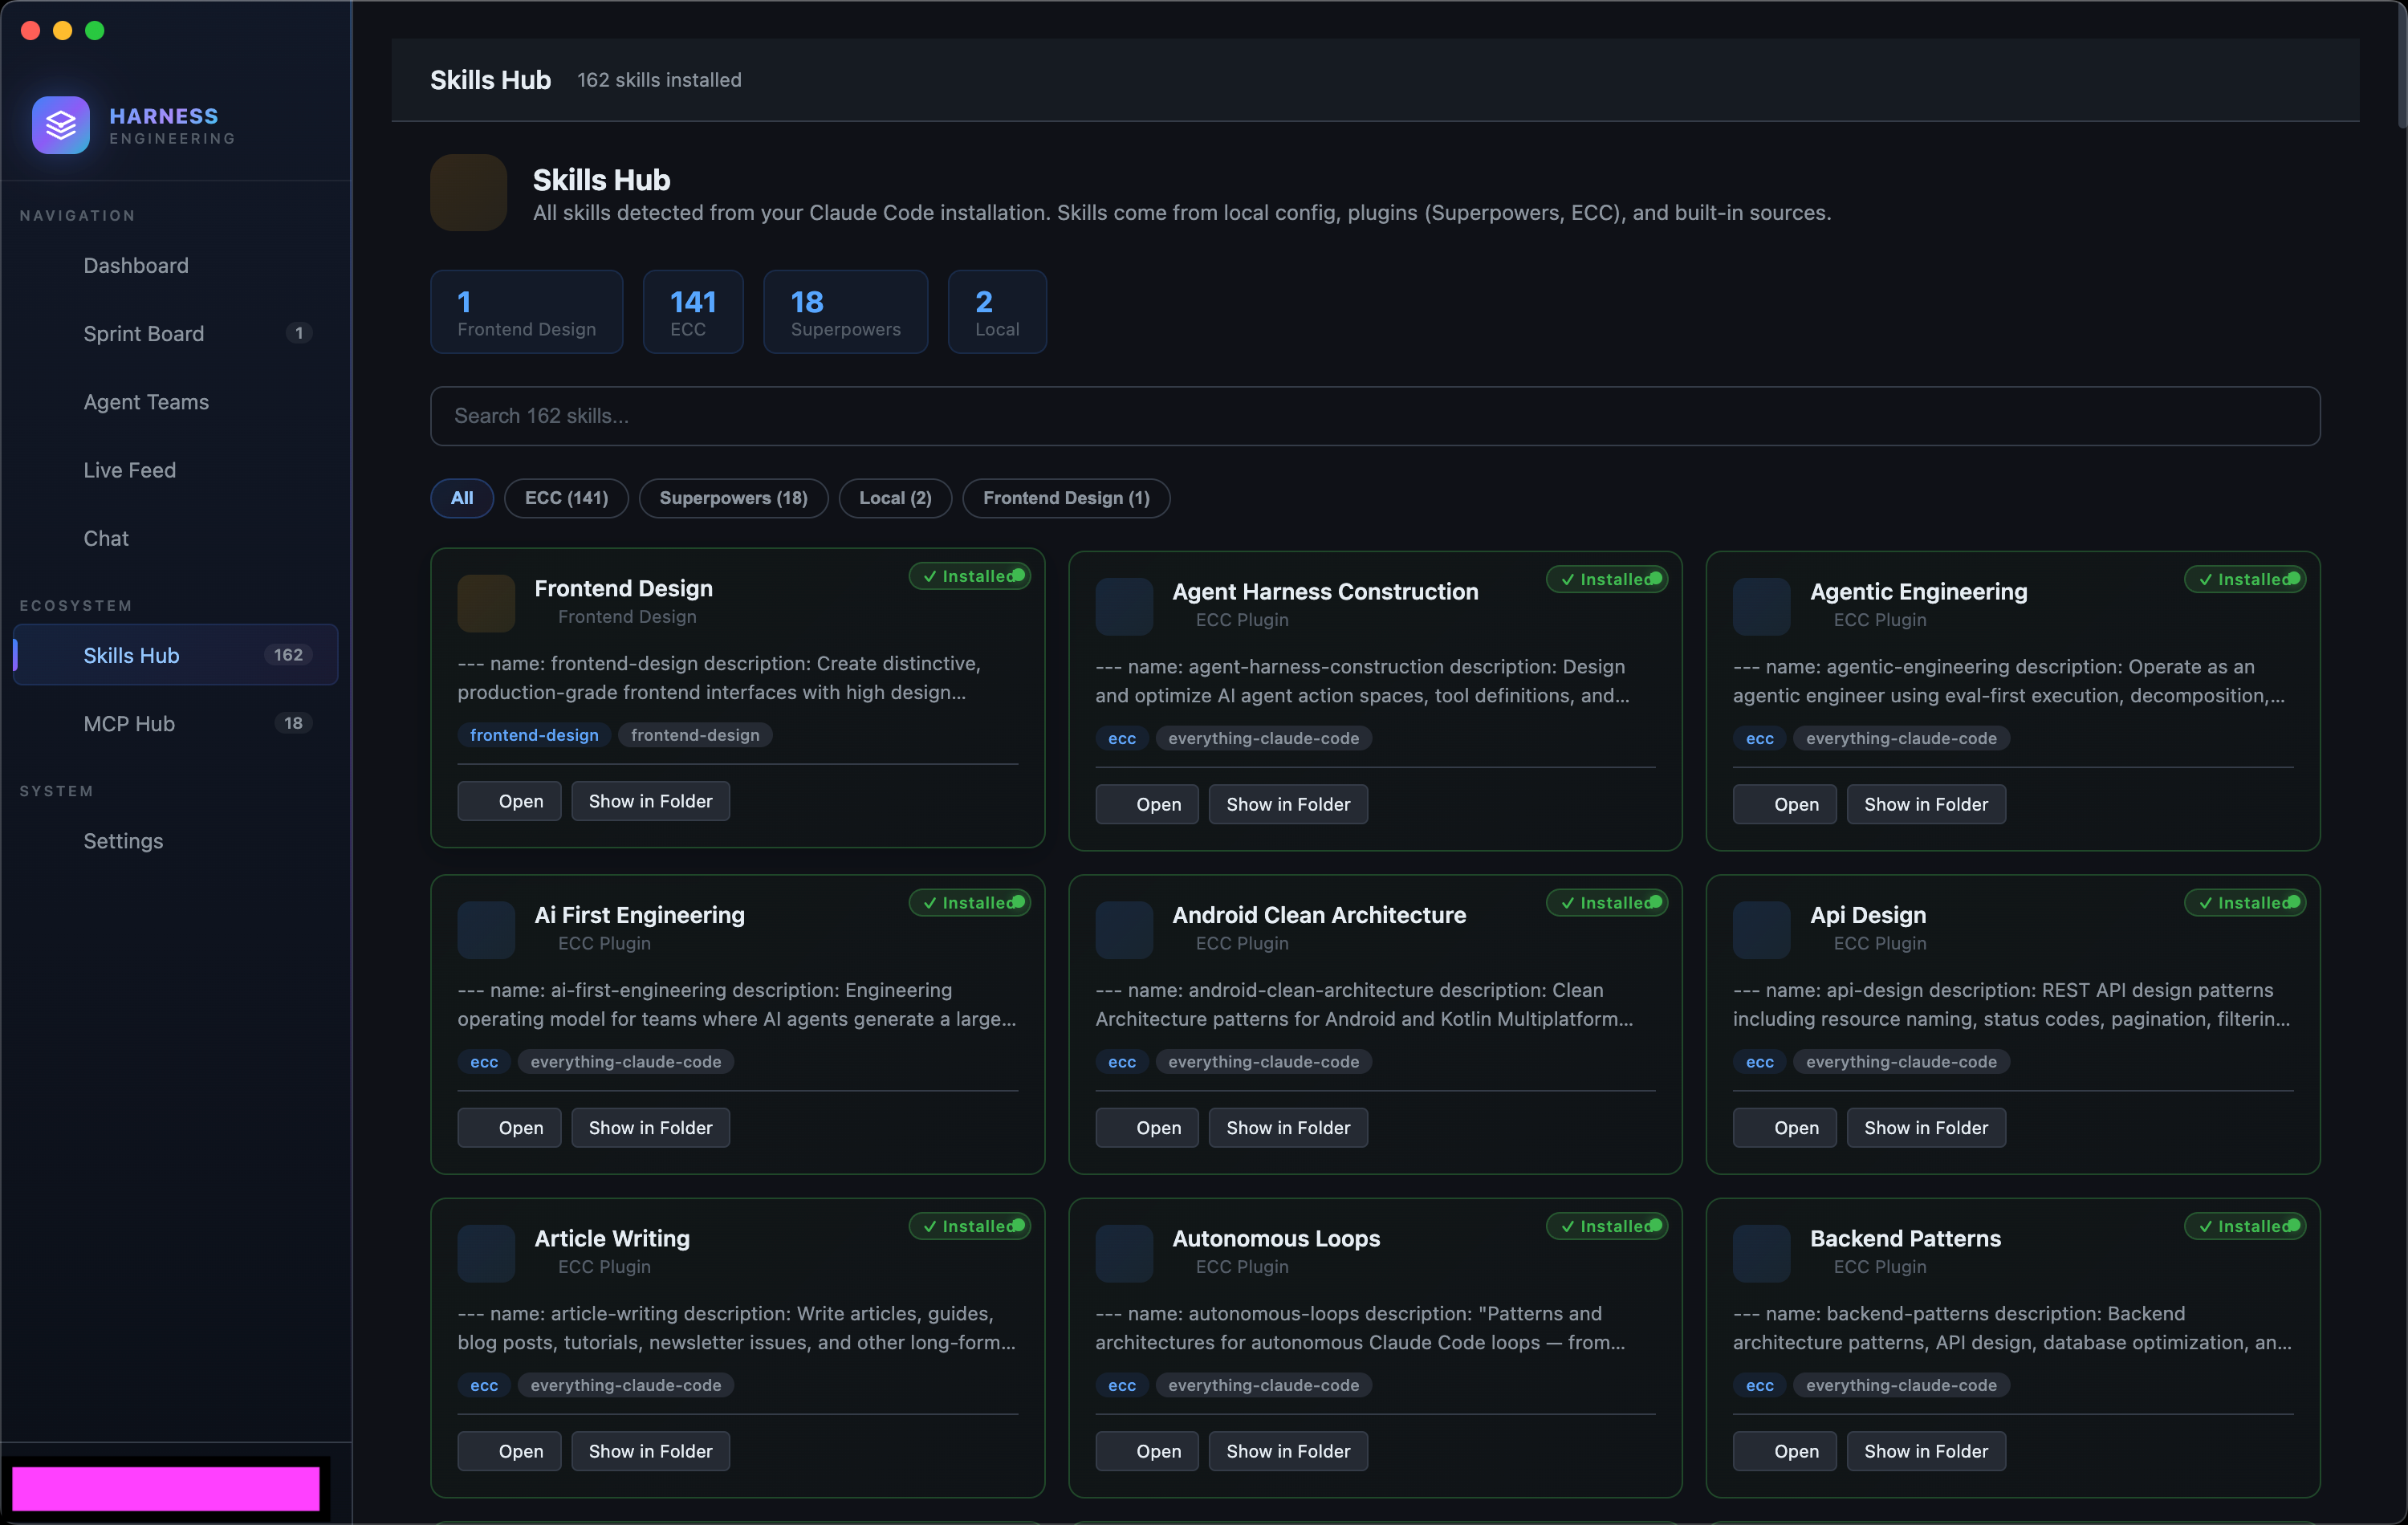Open MCP Hub from the sidebar
2408x1525 pixels.
pyautogui.click(x=176, y=723)
